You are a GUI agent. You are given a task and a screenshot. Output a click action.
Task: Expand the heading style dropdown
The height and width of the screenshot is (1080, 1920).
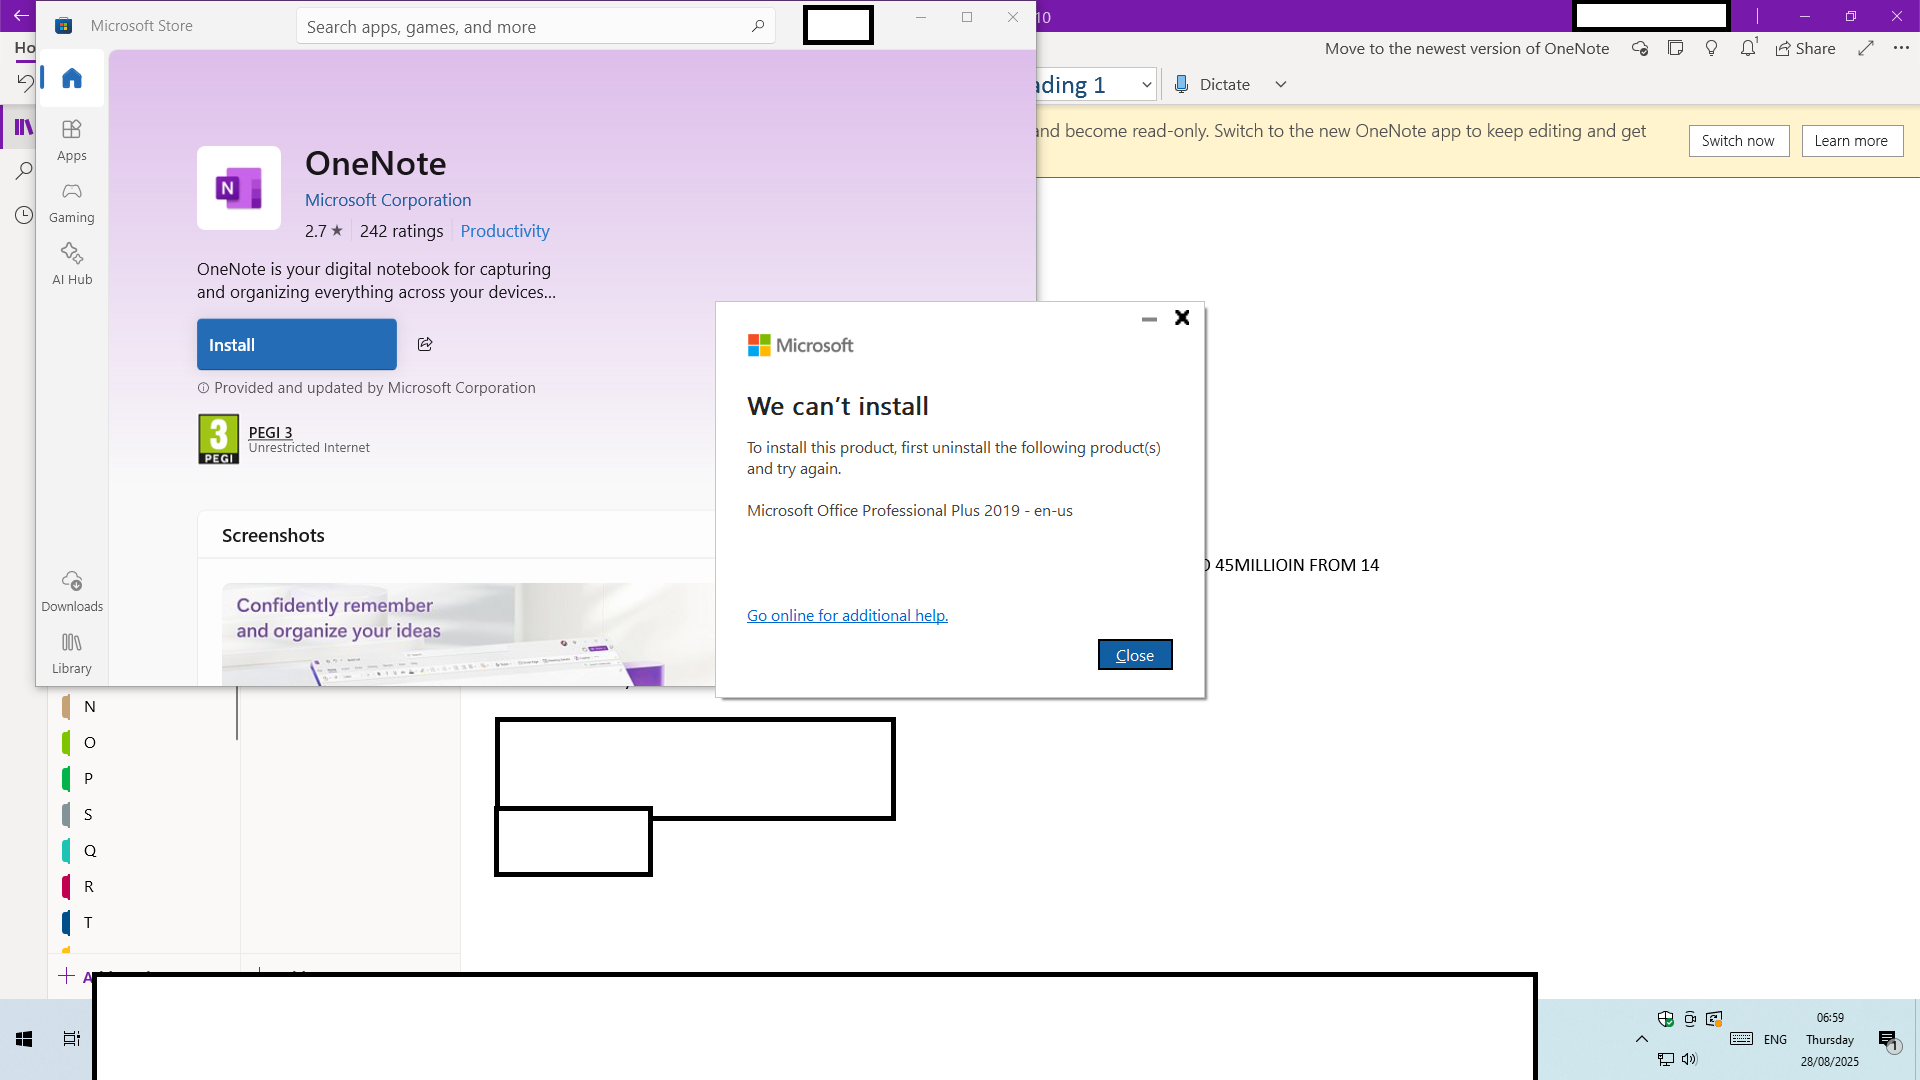tap(1146, 85)
